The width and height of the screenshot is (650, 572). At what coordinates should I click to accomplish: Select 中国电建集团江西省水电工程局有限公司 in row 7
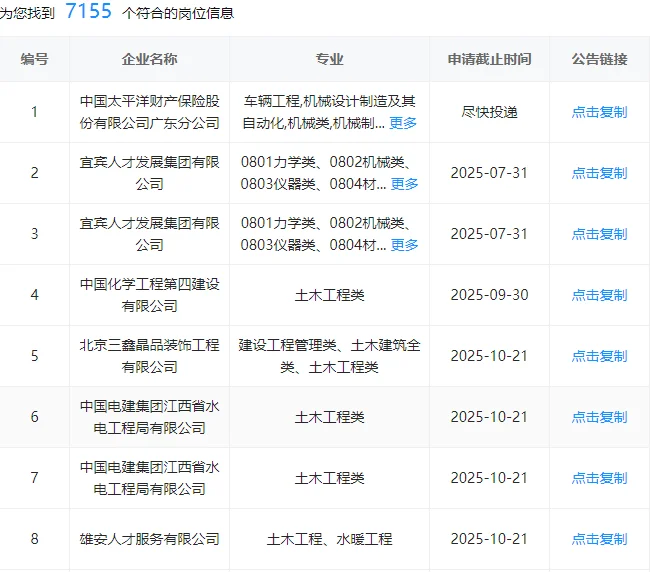[x=149, y=477]
